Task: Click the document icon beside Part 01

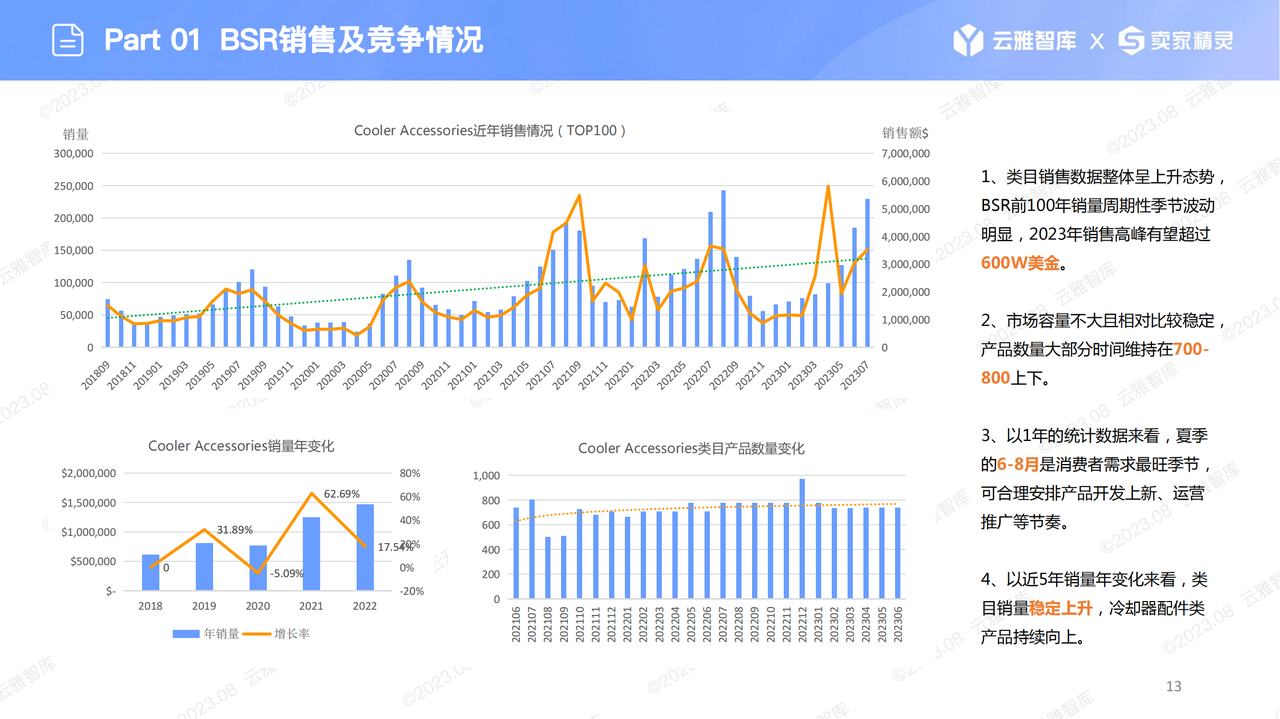Action: point(67,40)
